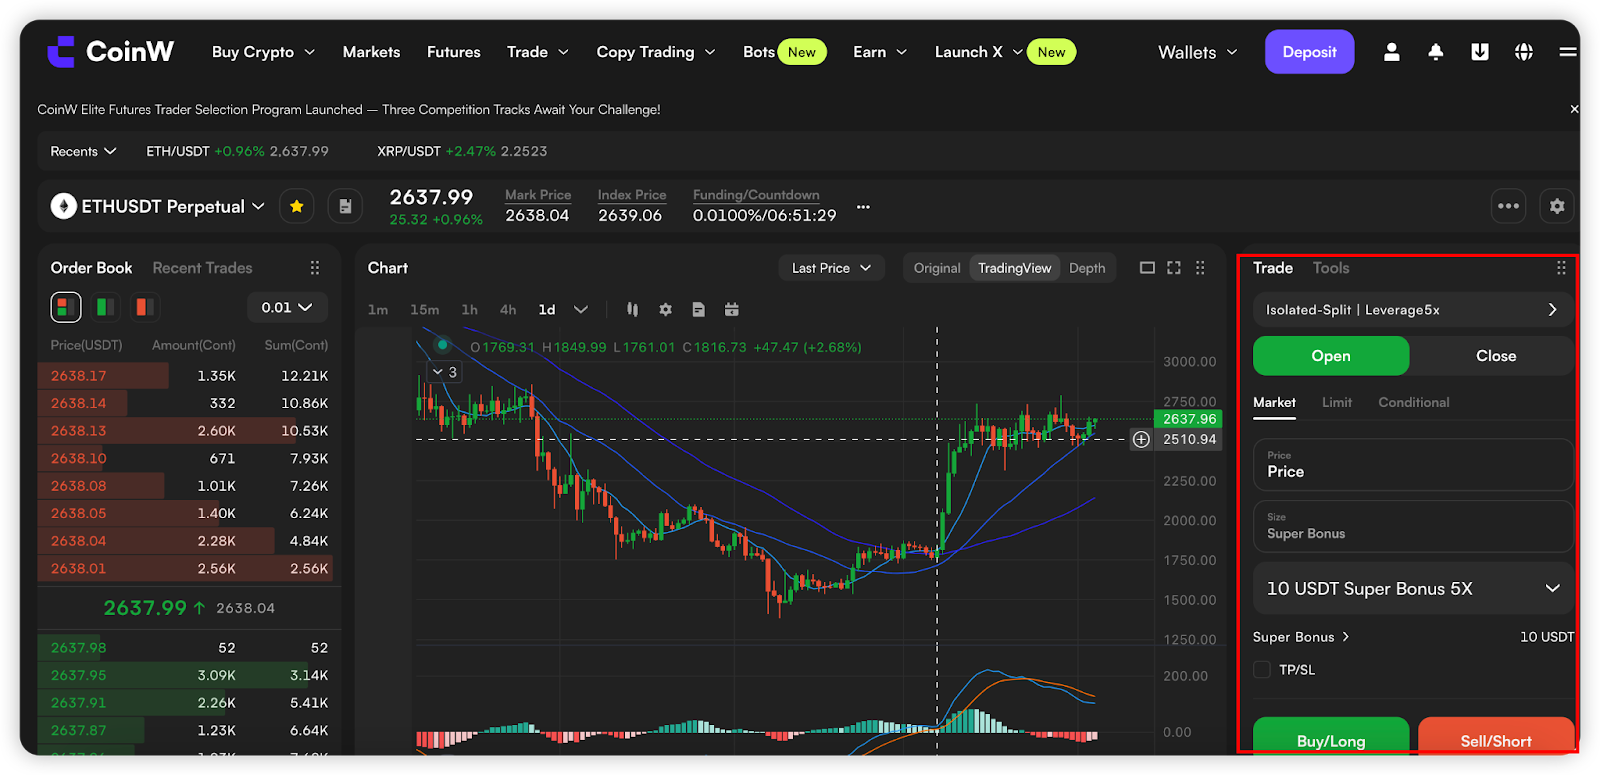The image size is (1600, 775).
Task: Open the trading settings gear at top right
Action: click(x=1557, y=206)
